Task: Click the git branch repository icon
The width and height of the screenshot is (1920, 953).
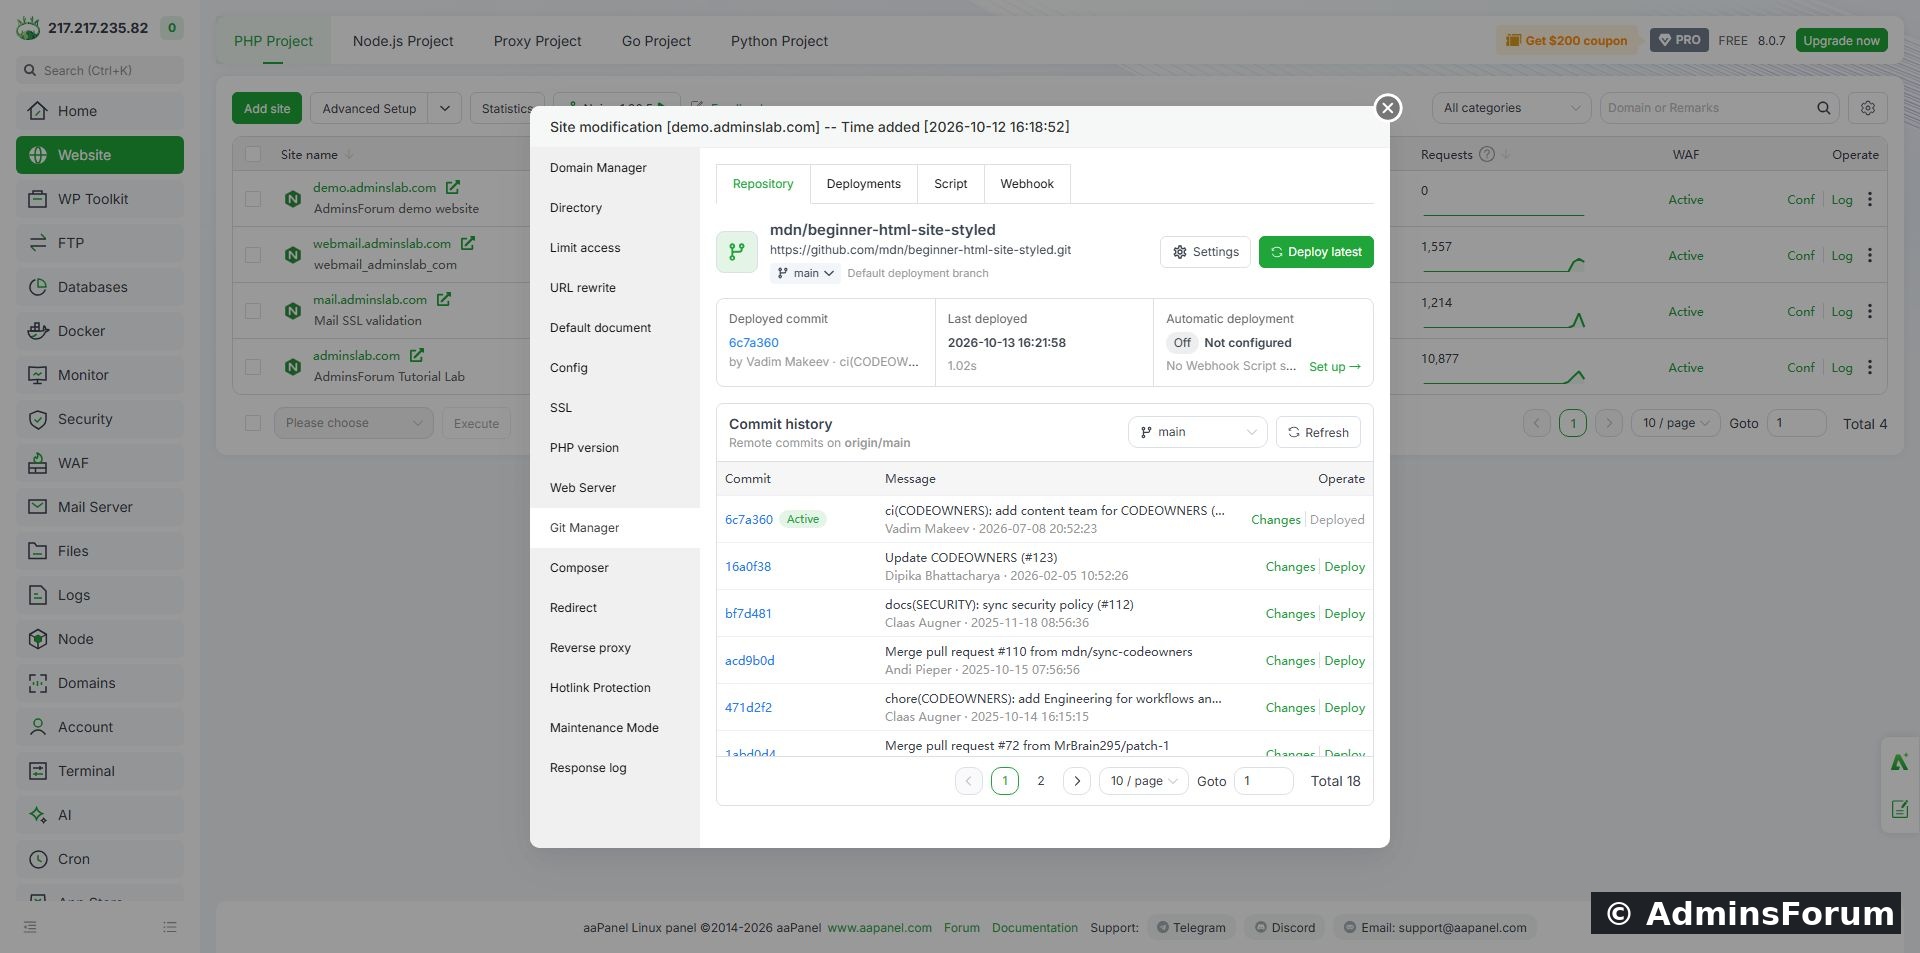Action: (737, 251)
